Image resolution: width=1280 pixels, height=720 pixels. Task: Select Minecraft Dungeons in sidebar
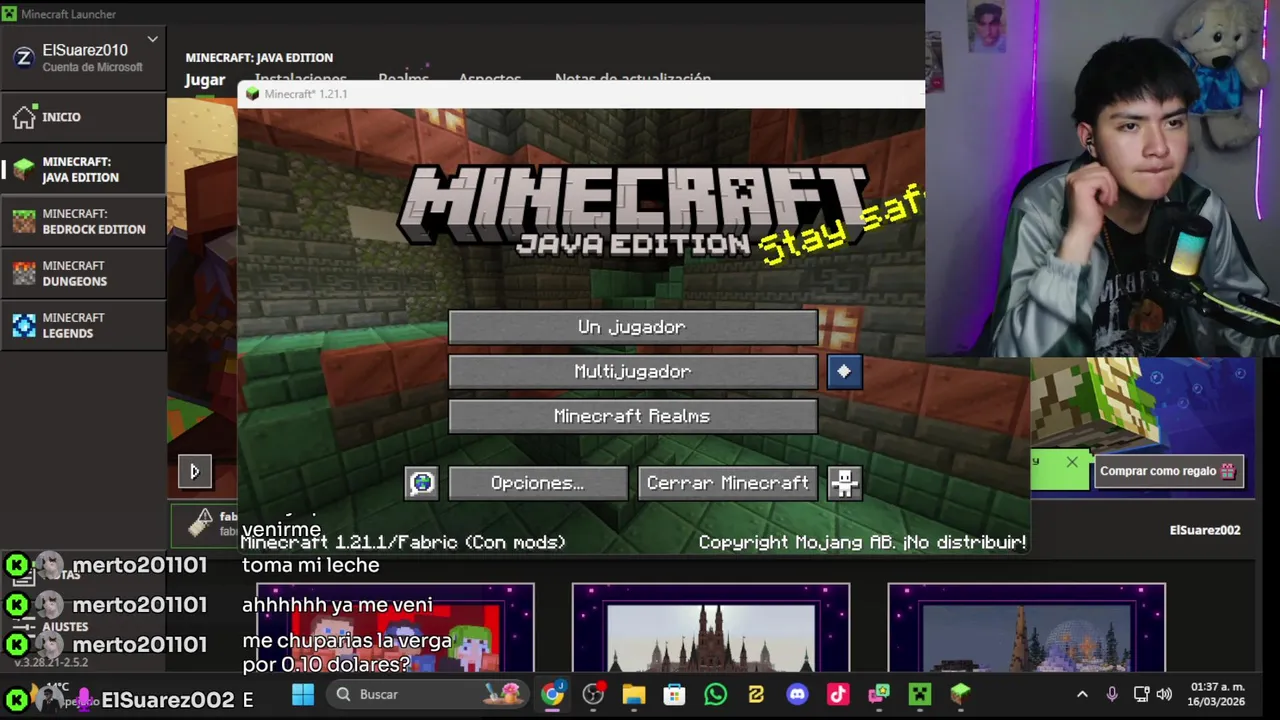(83, 273)
